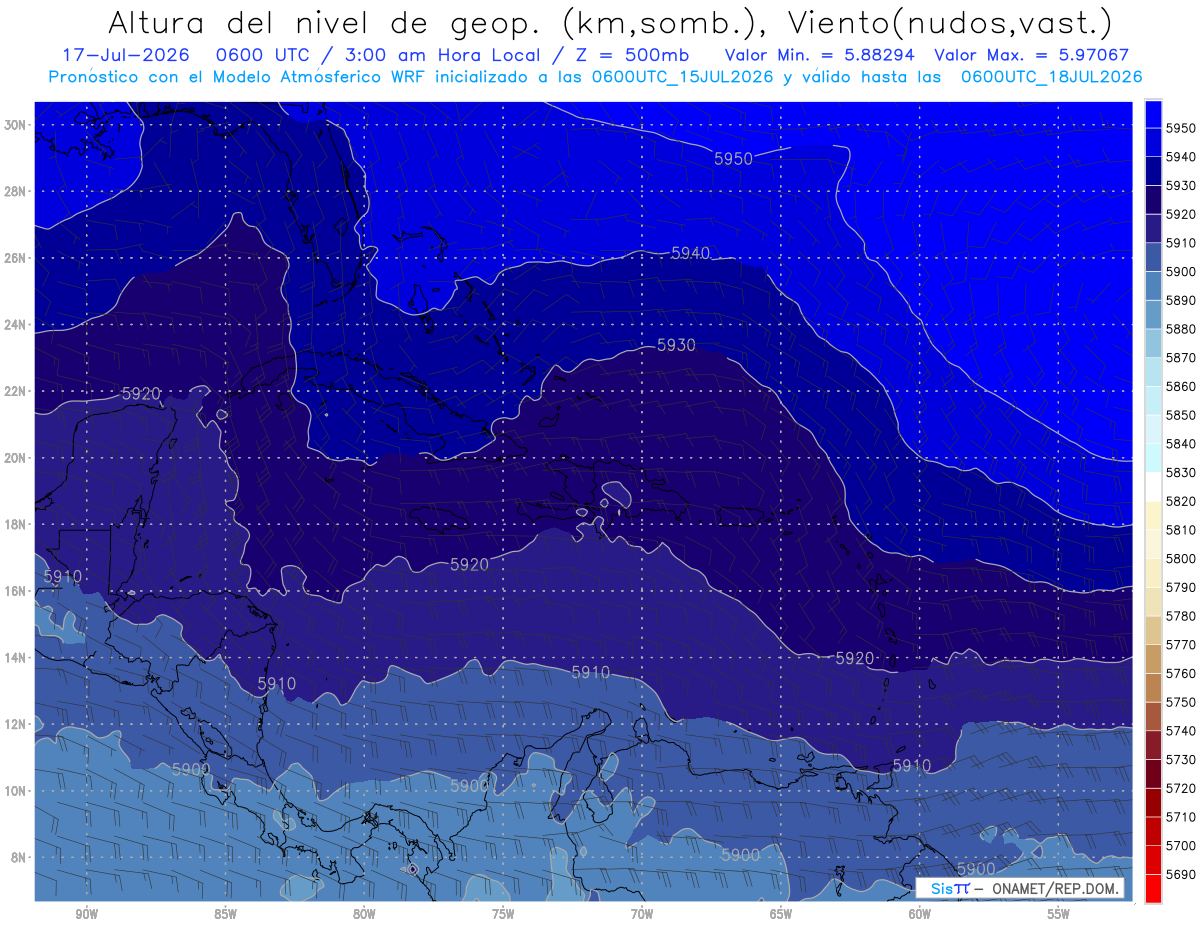This screenshot has height=927, width=1200.
Task: Click the 80W longitude axis label
Action: [364, 914]
